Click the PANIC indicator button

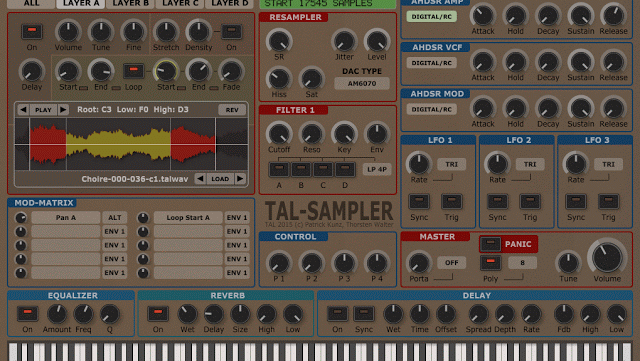(490, 244)
